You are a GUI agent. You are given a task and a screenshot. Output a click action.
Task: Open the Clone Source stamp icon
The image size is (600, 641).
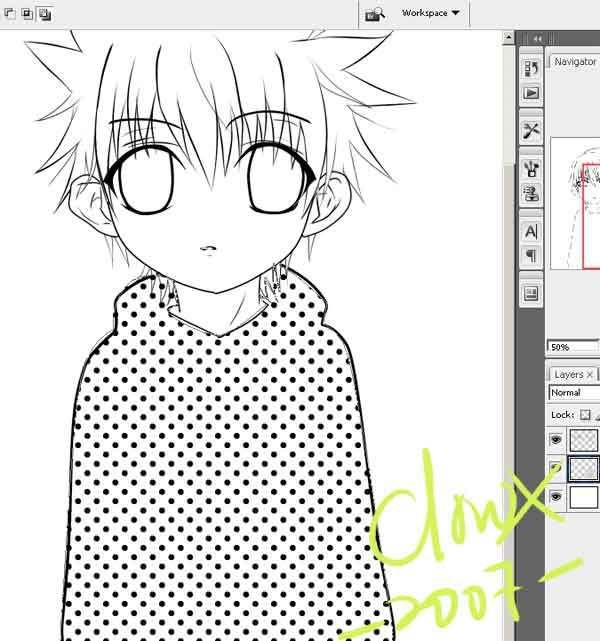pos(531,193)
